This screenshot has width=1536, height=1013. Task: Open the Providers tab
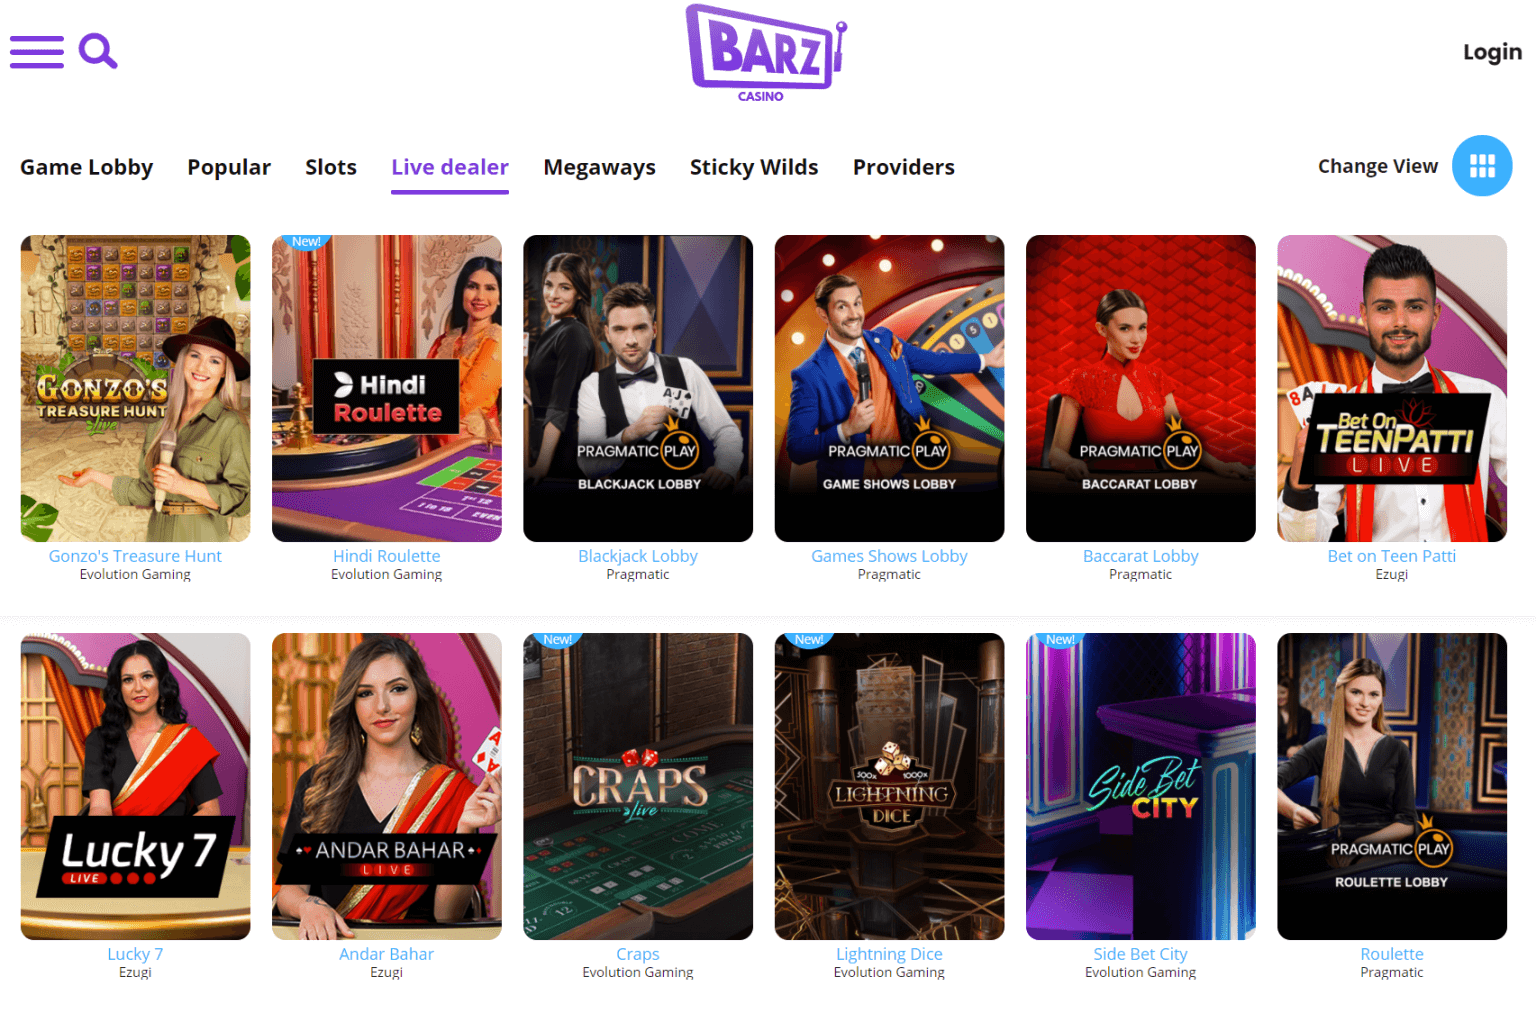904,167
